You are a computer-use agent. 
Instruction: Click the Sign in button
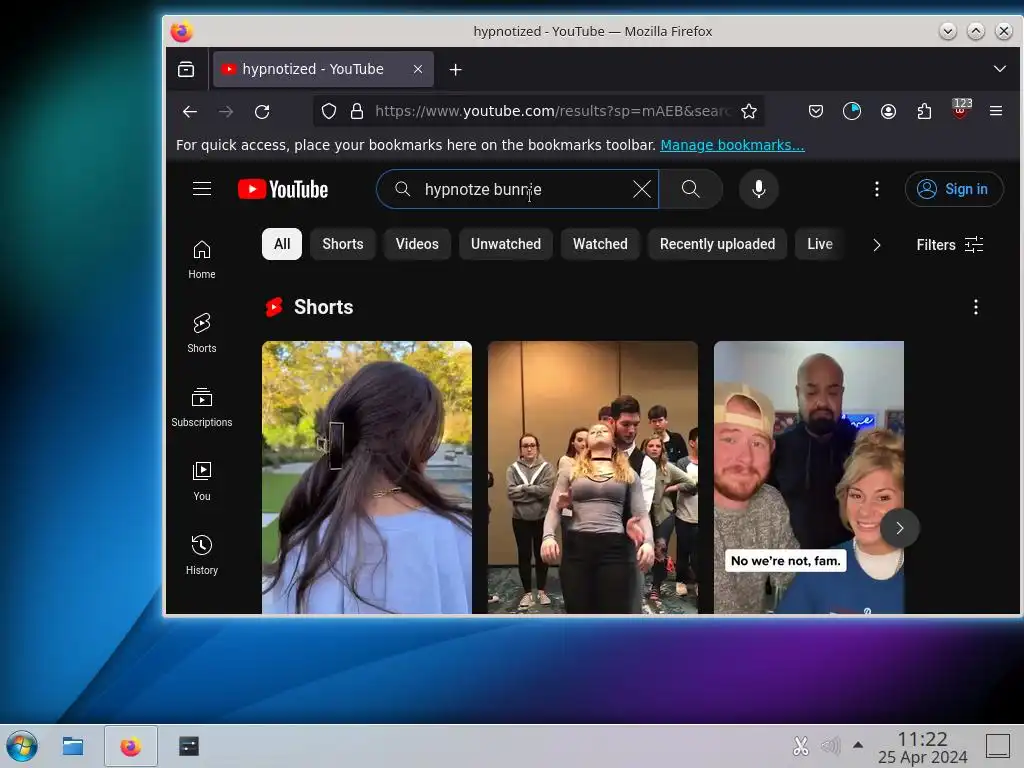[x=953, y=189]
